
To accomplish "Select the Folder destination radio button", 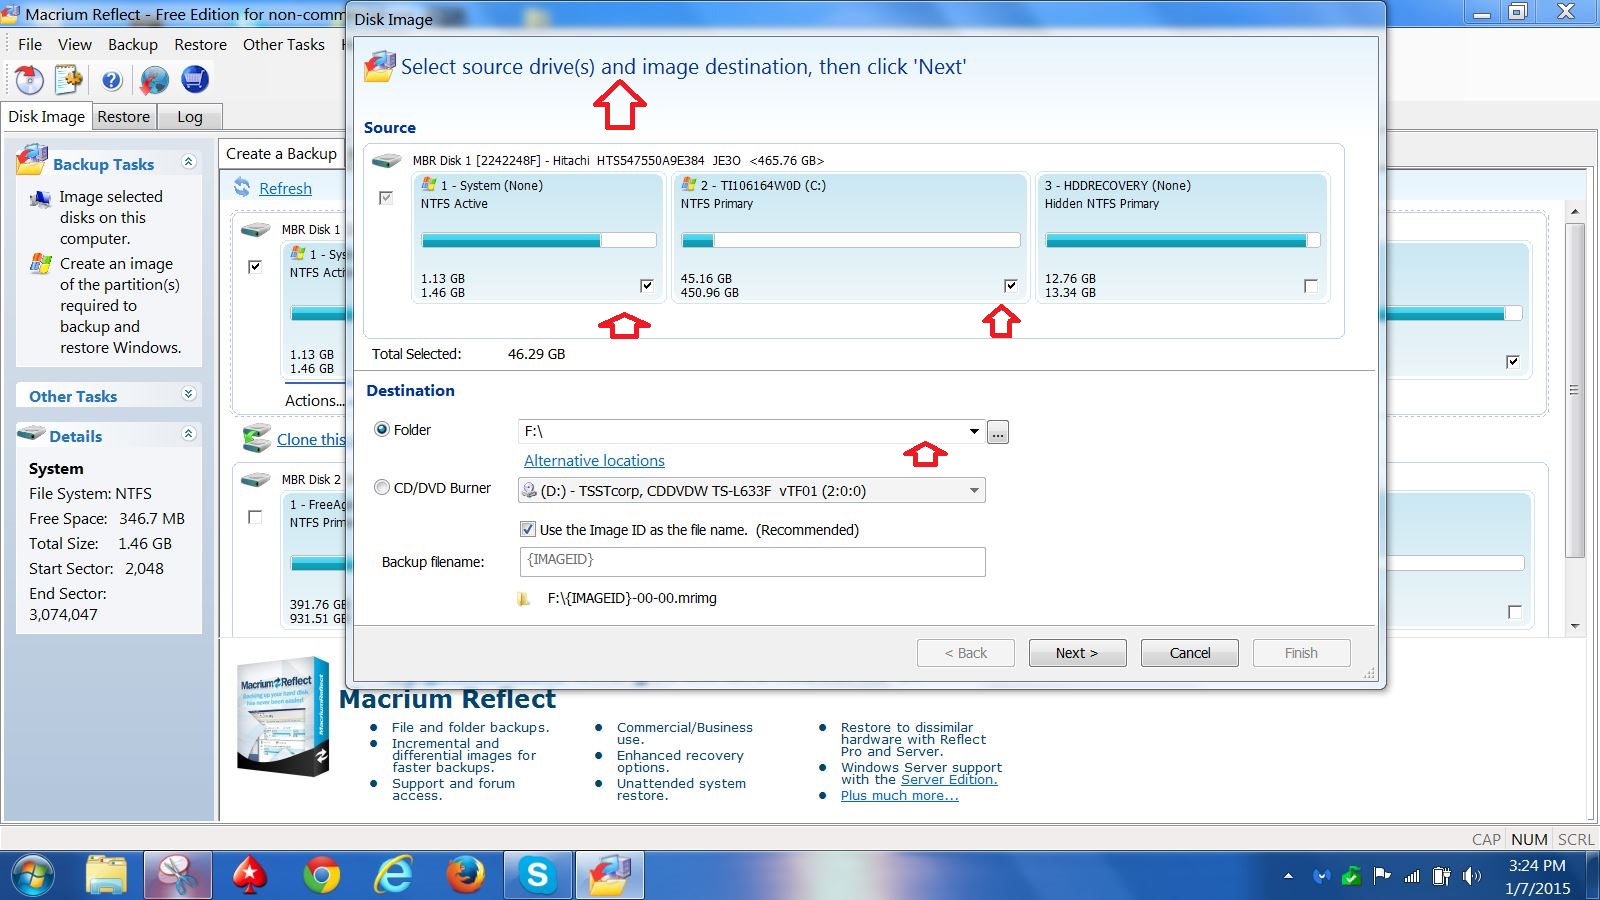I will [382, 429].
